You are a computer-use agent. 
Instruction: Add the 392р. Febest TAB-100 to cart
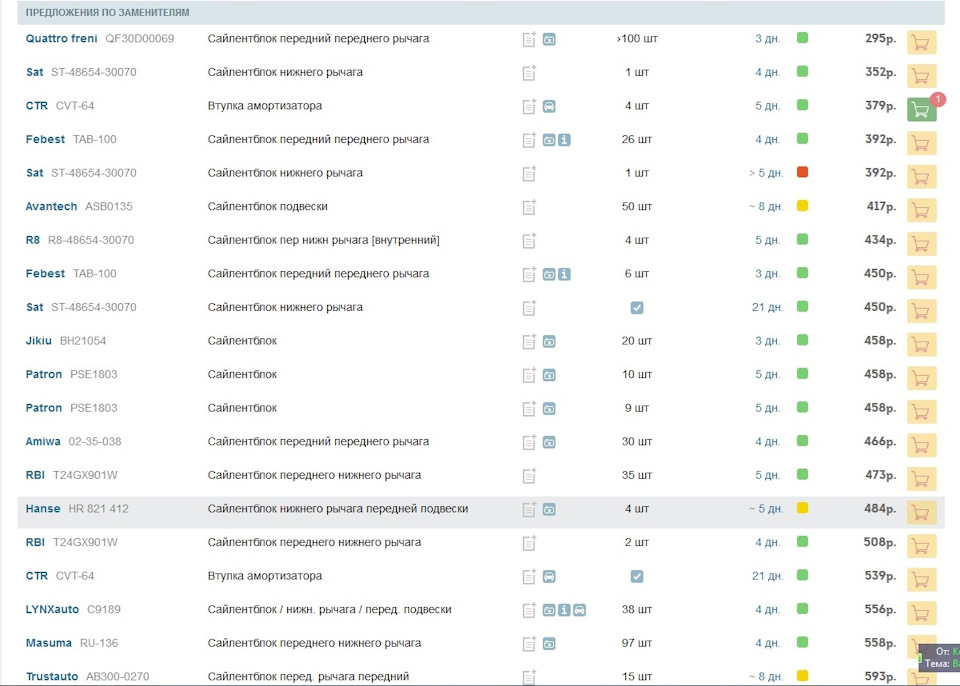coord(921,144)
